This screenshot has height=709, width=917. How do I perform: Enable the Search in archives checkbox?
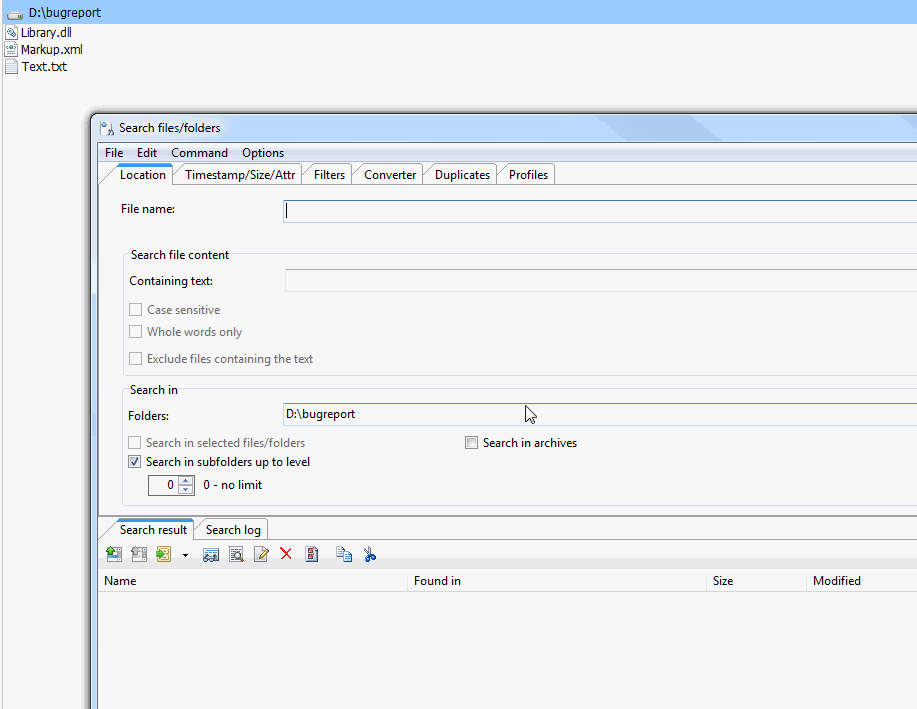point(471,443)
